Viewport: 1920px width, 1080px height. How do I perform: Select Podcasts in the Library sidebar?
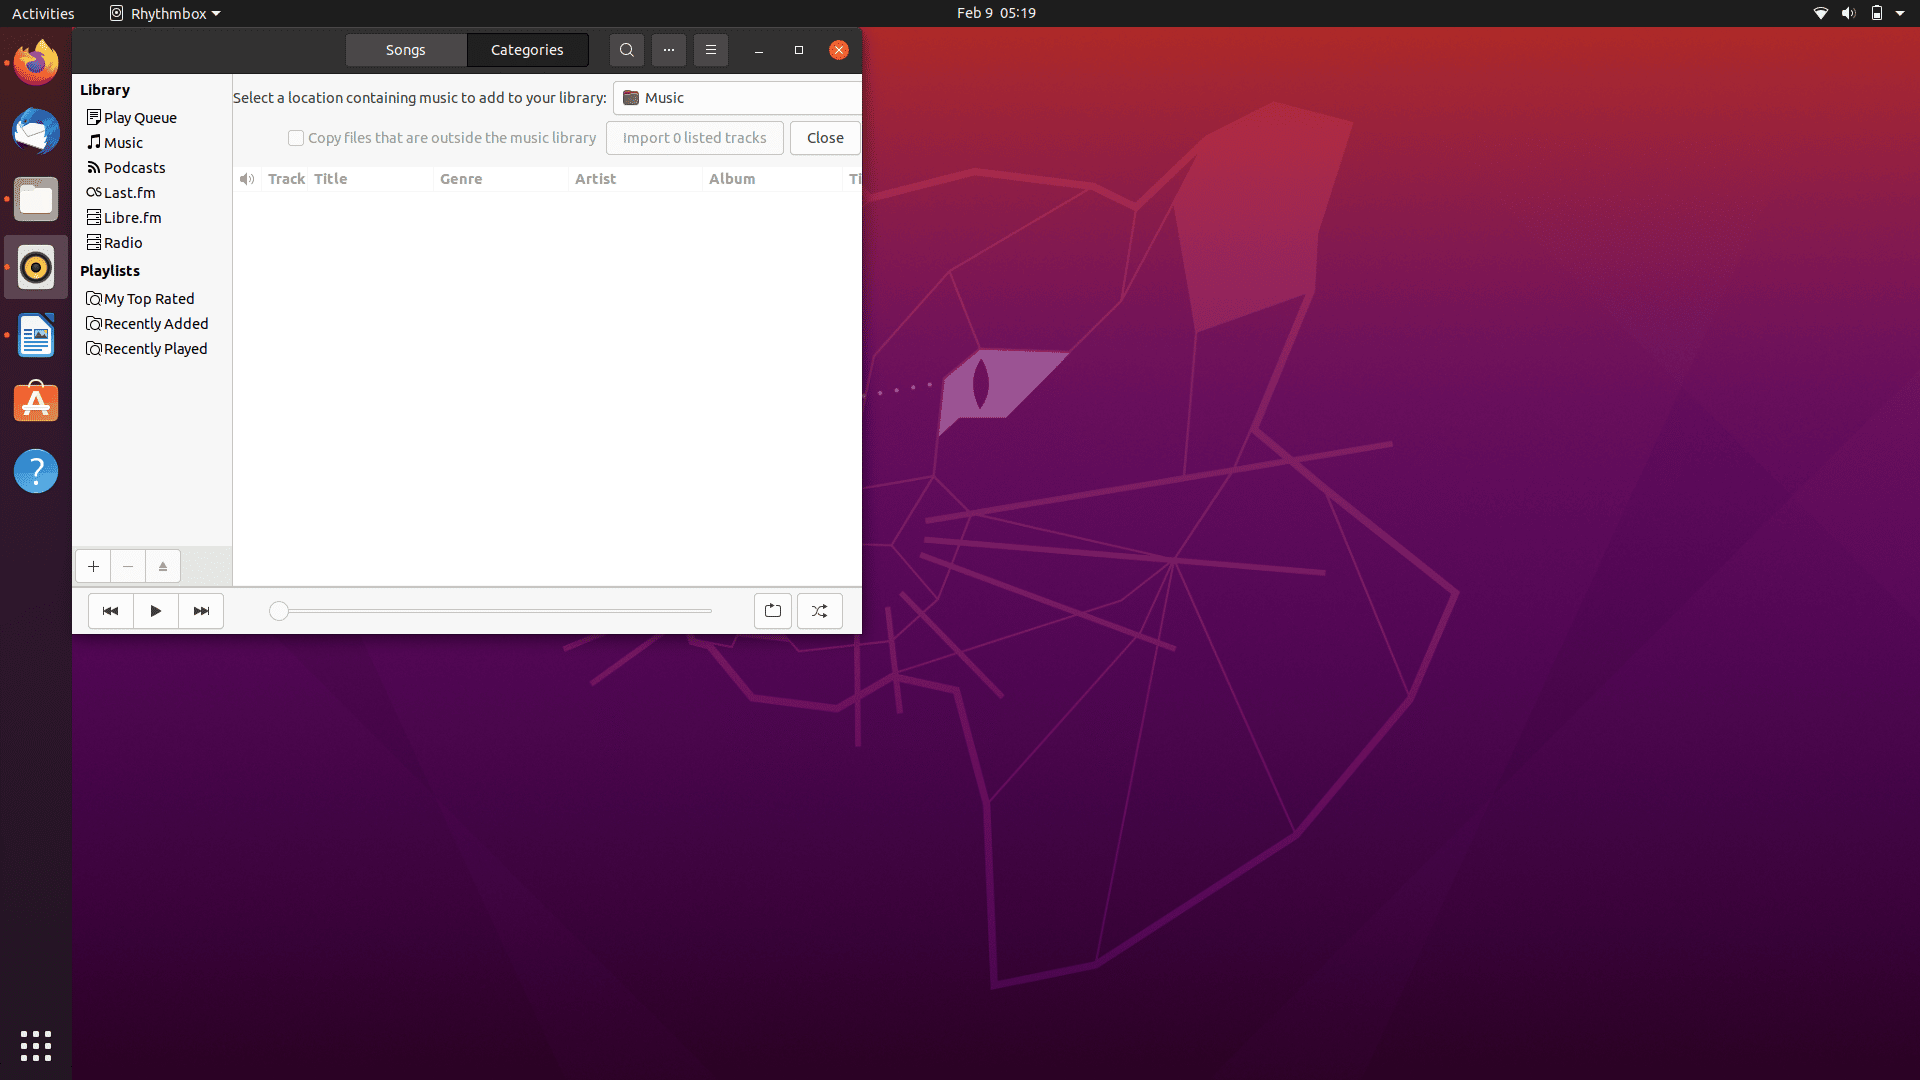coord(134,168)
